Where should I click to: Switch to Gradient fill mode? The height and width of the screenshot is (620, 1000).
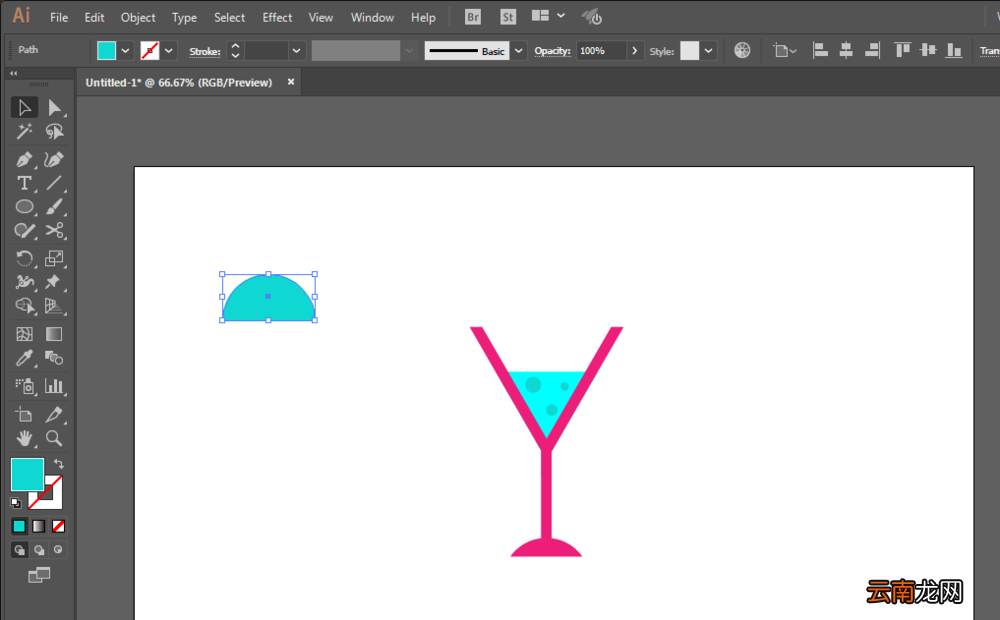(x=39, y=526)
